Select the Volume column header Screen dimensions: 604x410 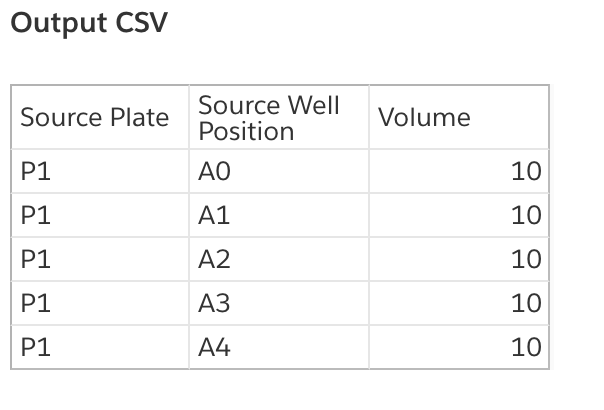point(459,117)
